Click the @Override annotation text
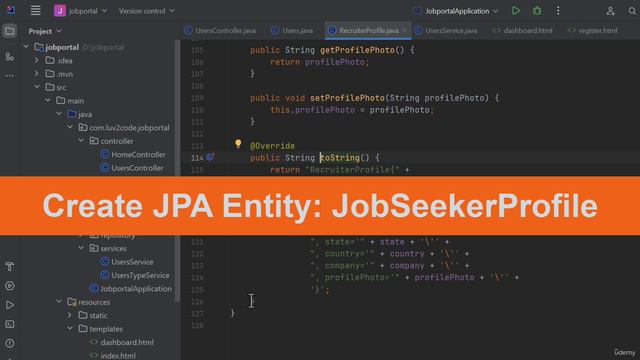Screen dimensions: 640x360 (272, 146)
